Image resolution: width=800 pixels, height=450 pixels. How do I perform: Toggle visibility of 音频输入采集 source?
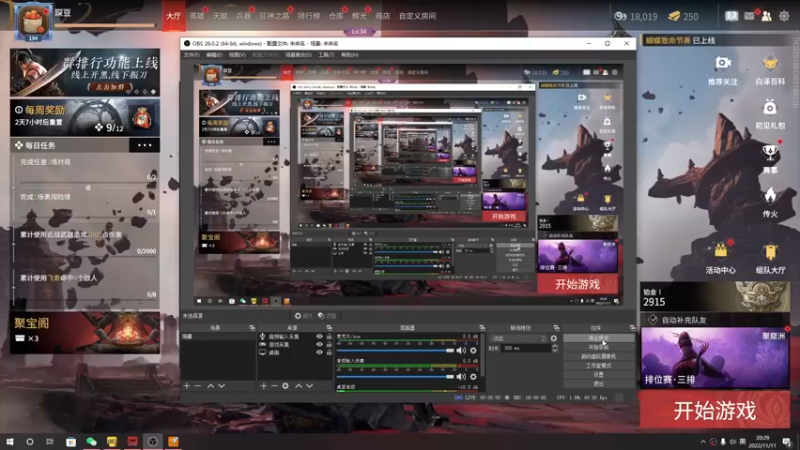(x=319, y=337)
